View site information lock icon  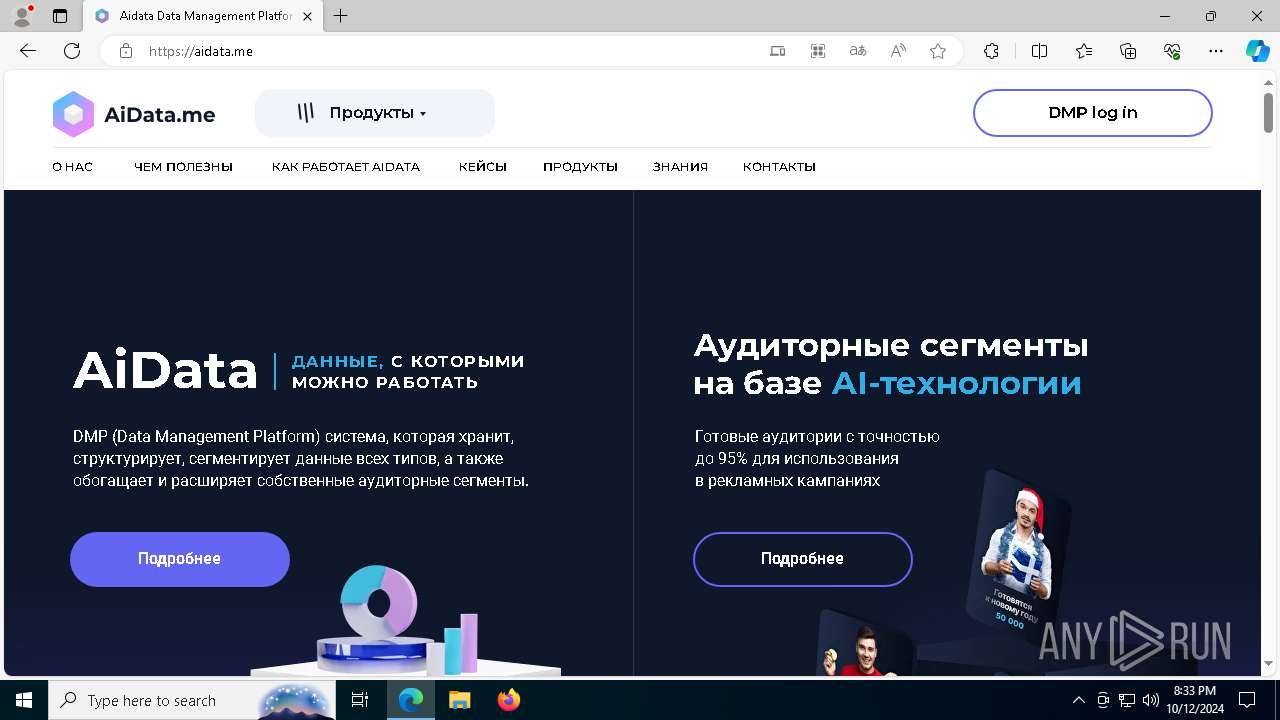126,51
